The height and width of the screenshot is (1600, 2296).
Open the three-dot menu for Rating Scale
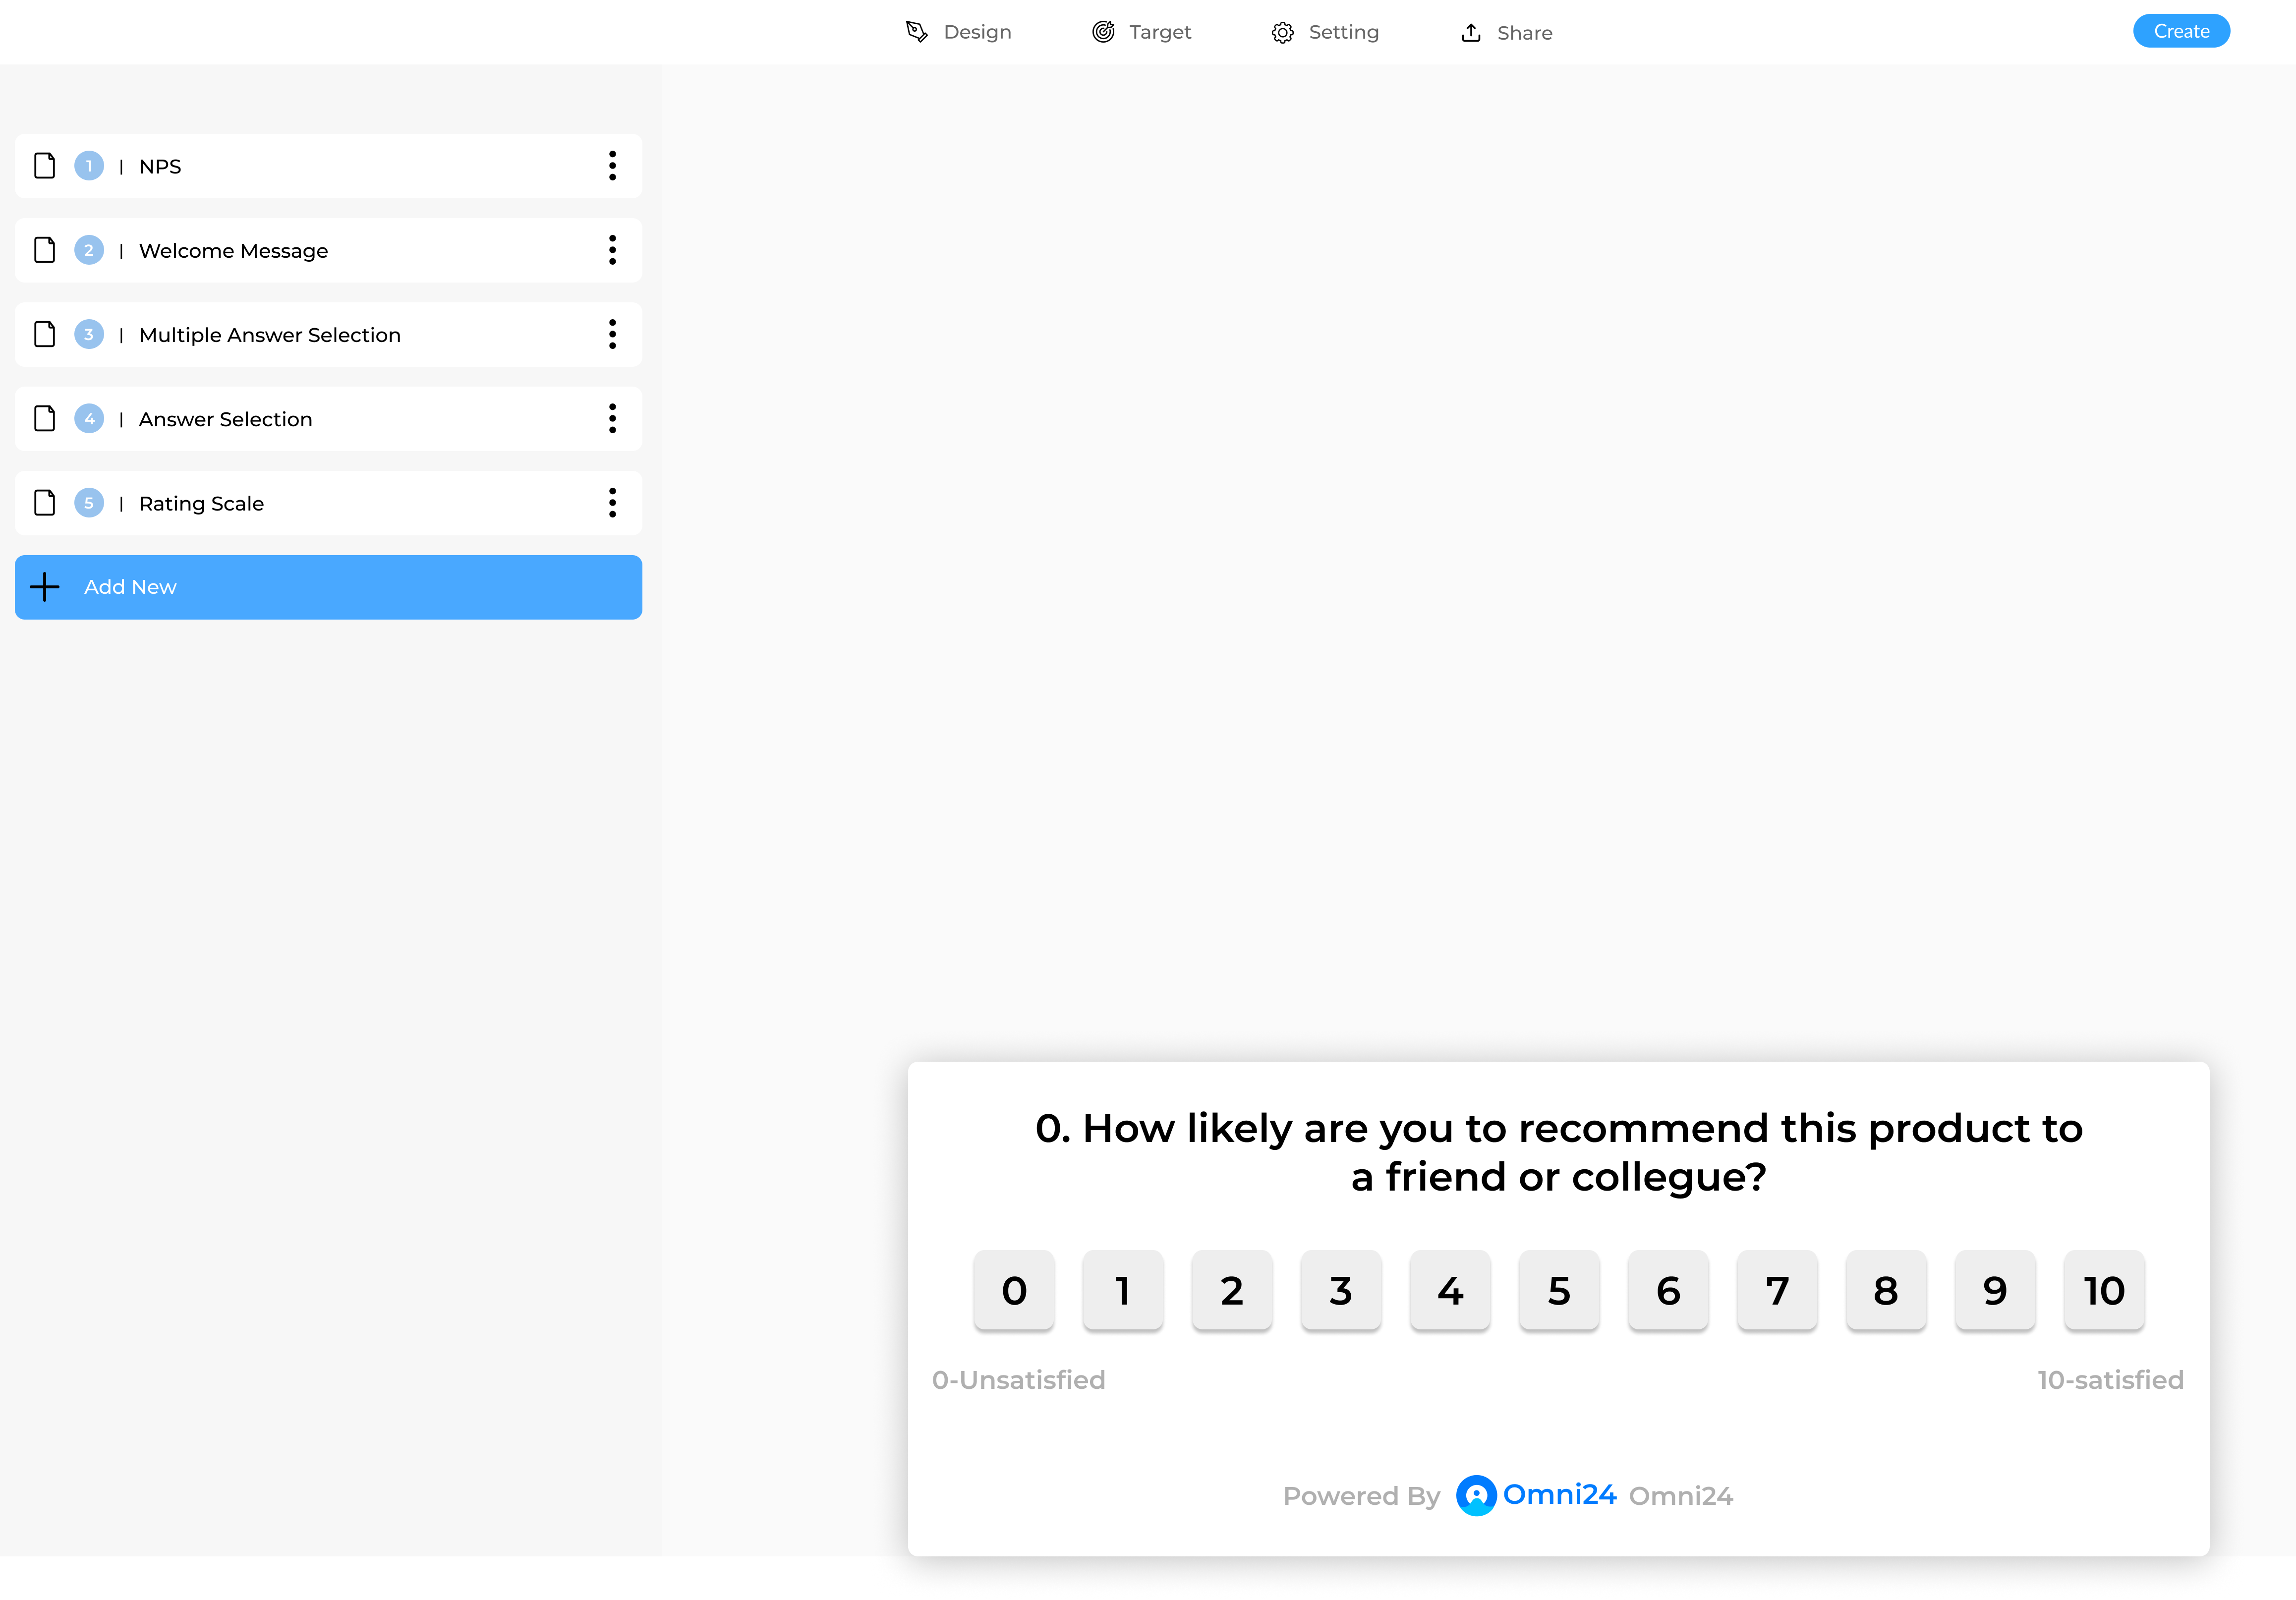coord(612,503)
